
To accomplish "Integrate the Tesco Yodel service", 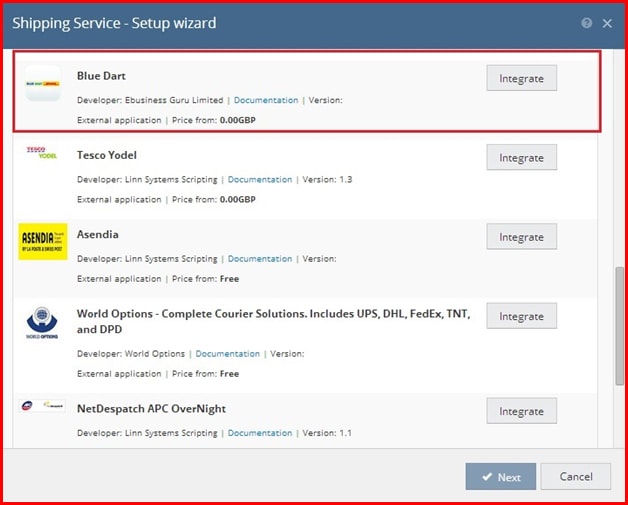I will click(x=521, y=157).
